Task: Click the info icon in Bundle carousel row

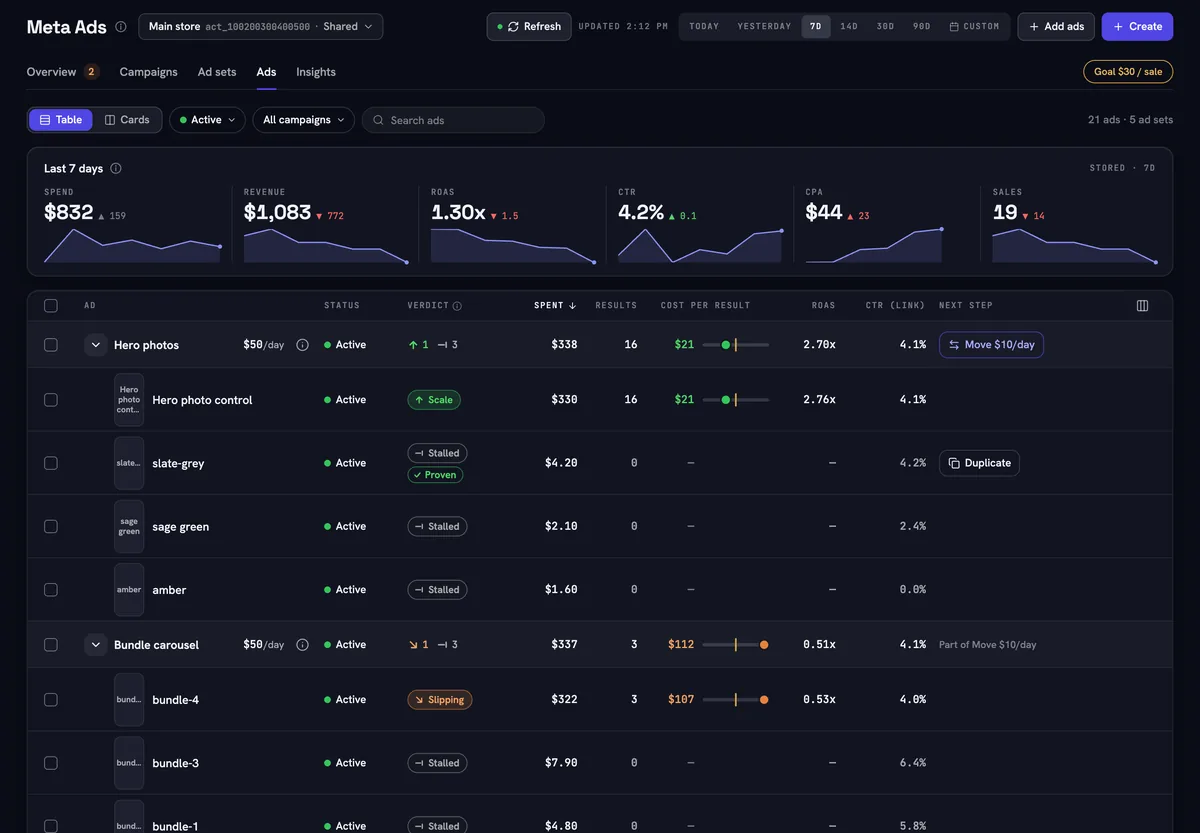Action: click(x=303, y=645)
